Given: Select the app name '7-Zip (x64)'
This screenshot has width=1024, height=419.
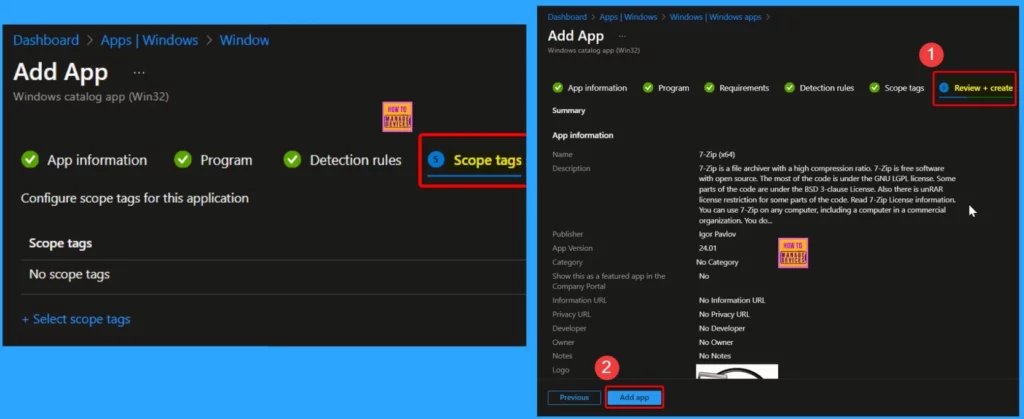Looking at the screenshot, I should tap(718, 155).
